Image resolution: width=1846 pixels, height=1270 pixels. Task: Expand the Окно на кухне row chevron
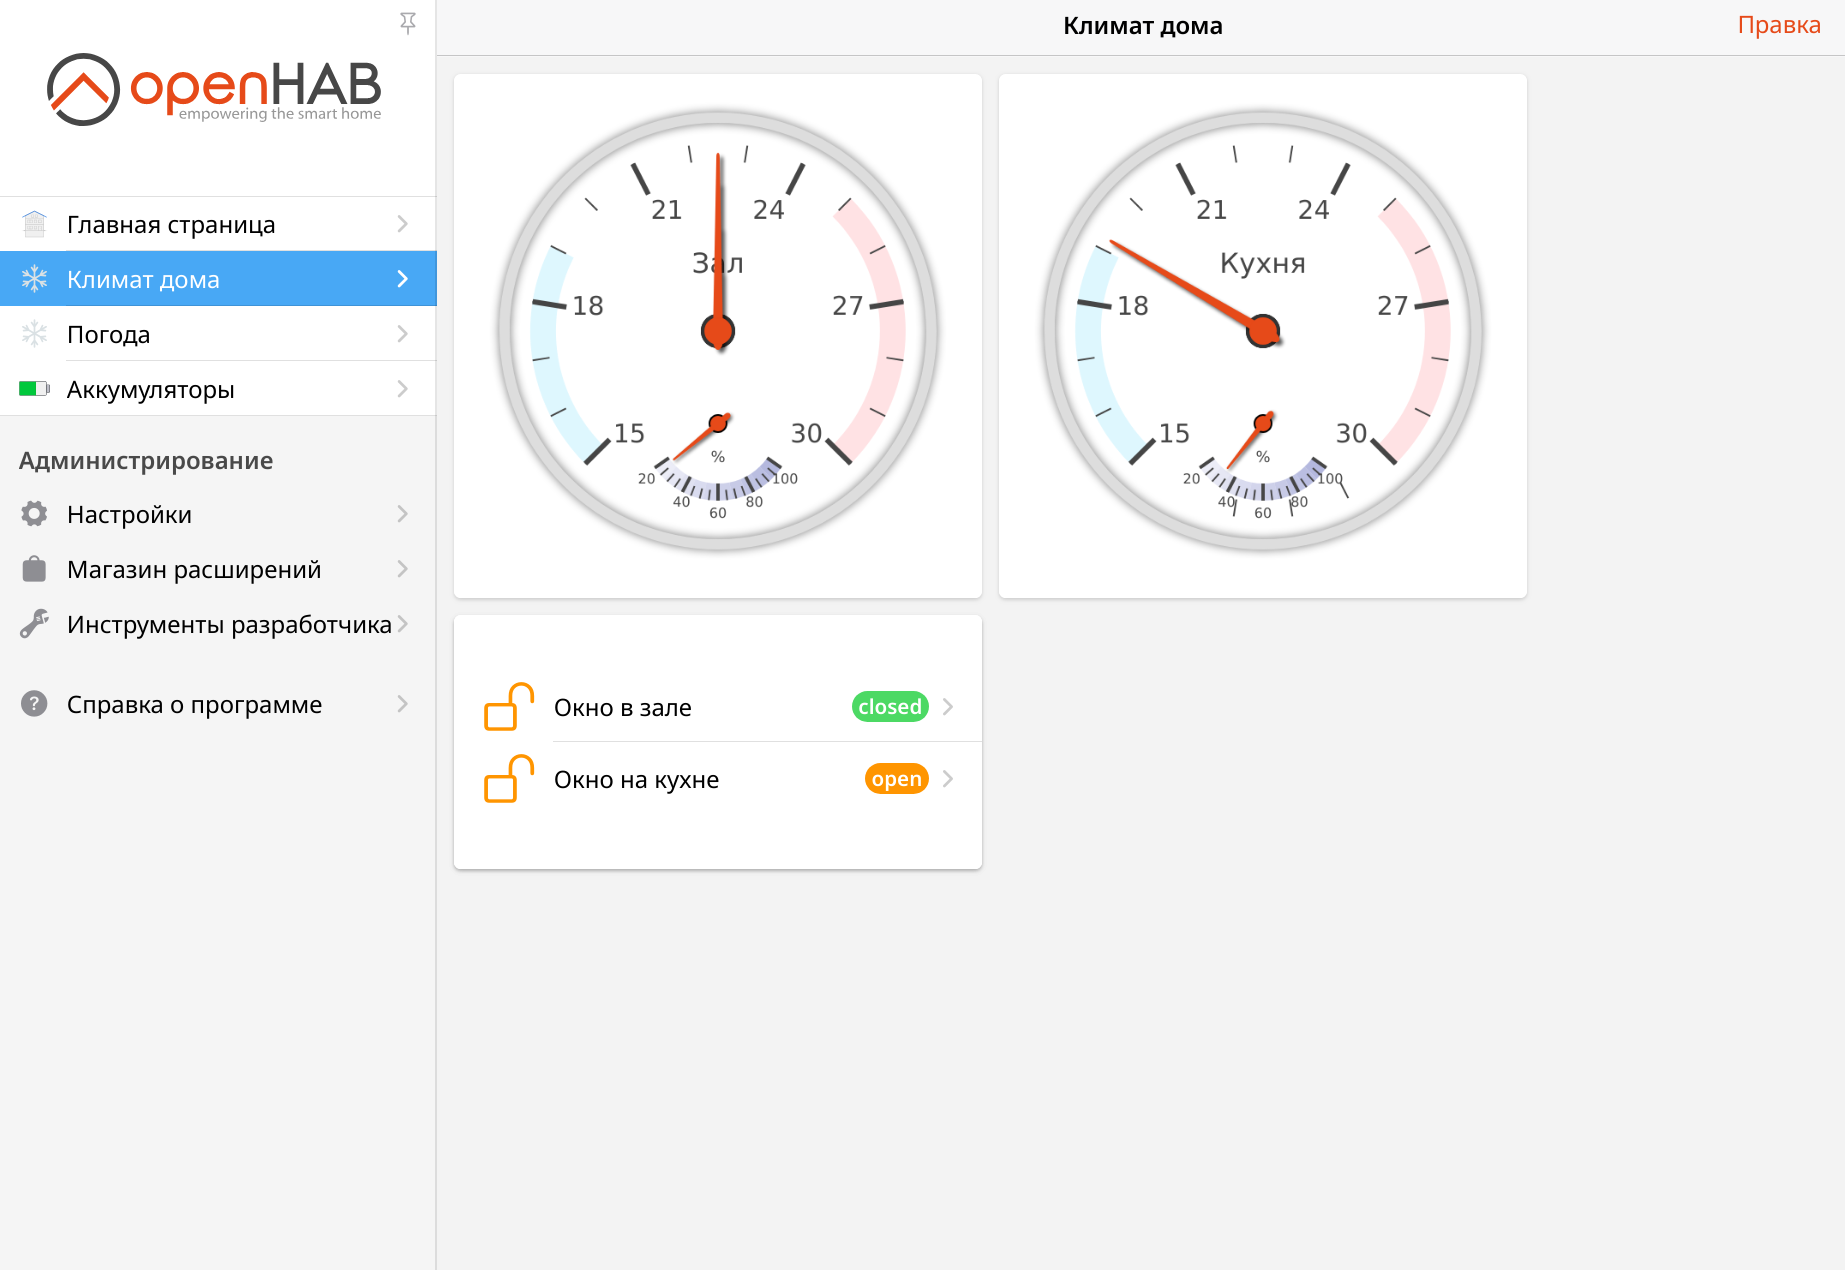[948, 779]
